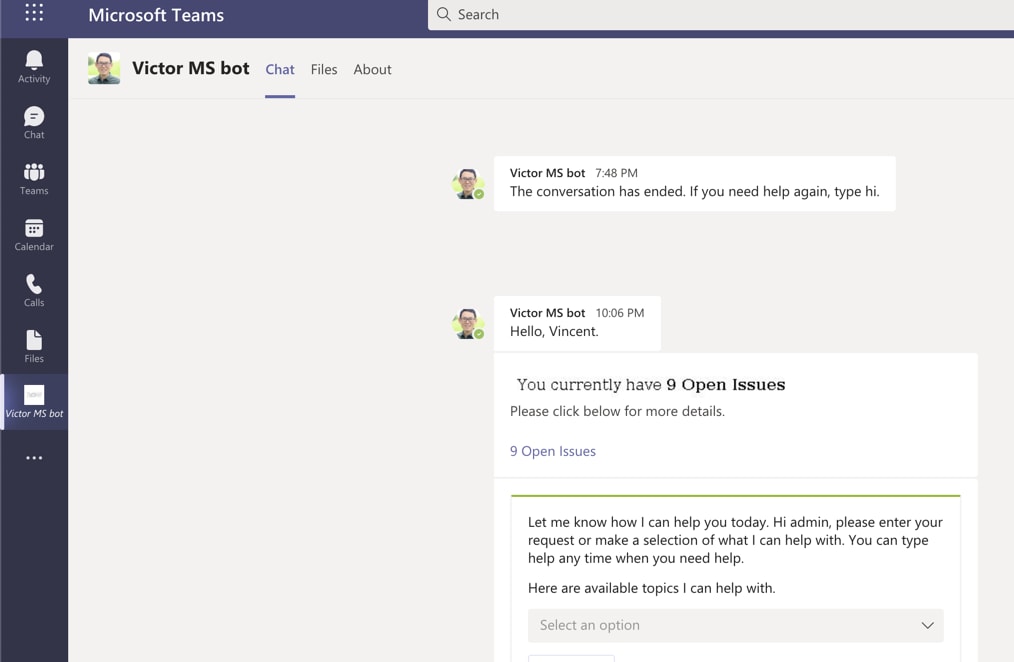Select the Chat icon in the sidebar
The height and width of the screenshot is (662, 1014).
[34, 120]
